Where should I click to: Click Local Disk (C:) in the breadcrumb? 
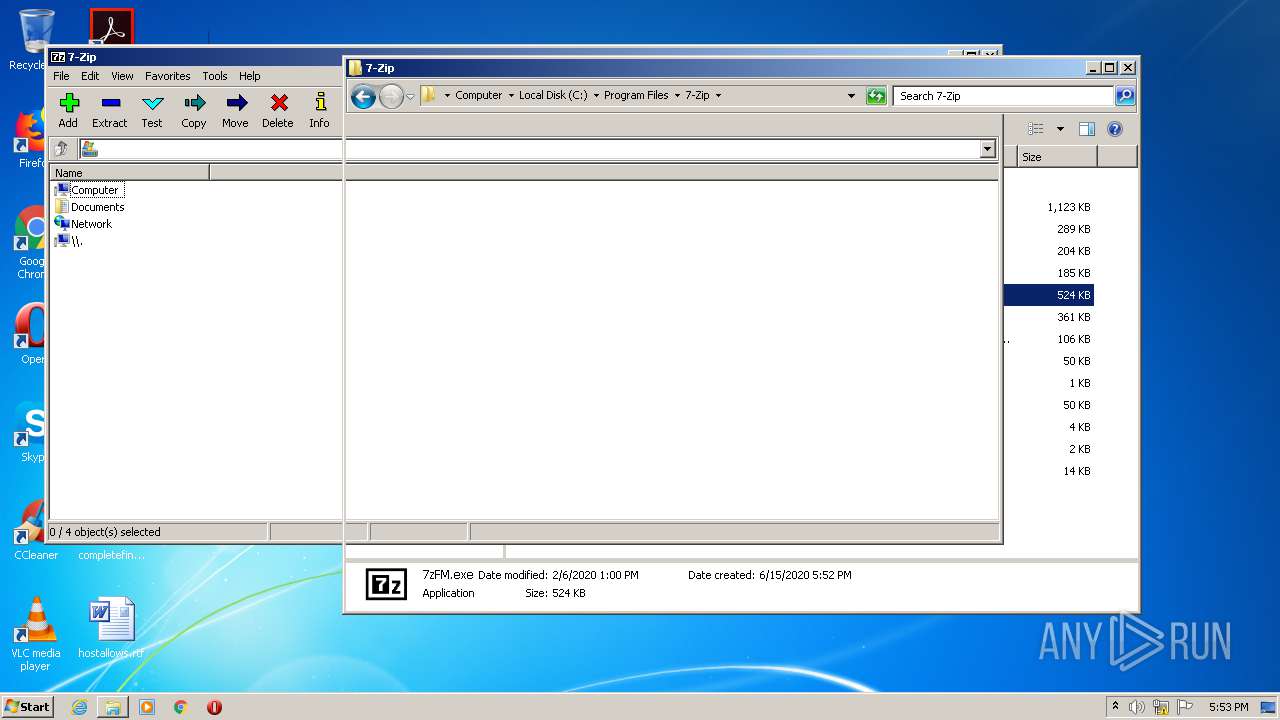click(x=553, y=96)
